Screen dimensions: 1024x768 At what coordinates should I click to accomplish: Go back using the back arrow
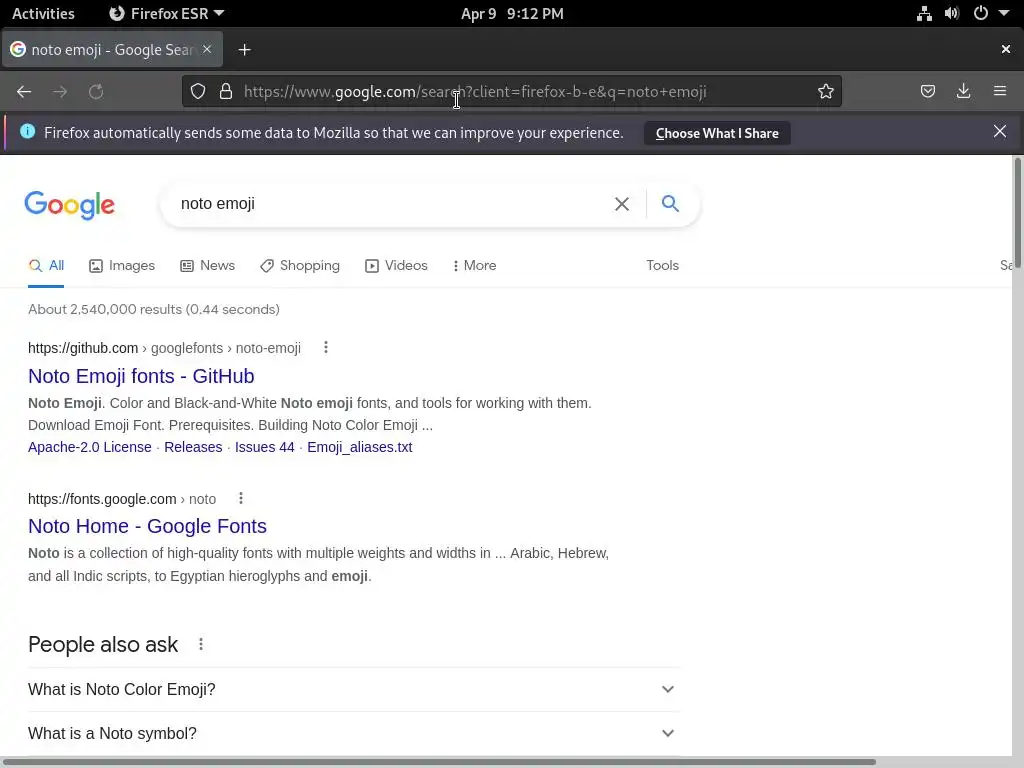point(24,91)
